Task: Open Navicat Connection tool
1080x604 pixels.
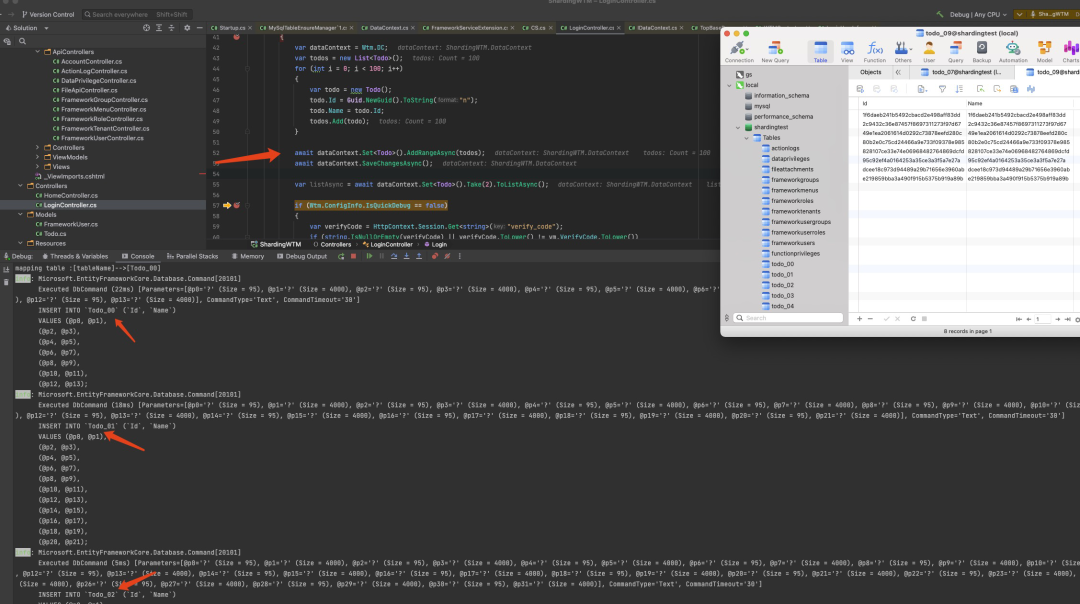Action: click(738, 51)
